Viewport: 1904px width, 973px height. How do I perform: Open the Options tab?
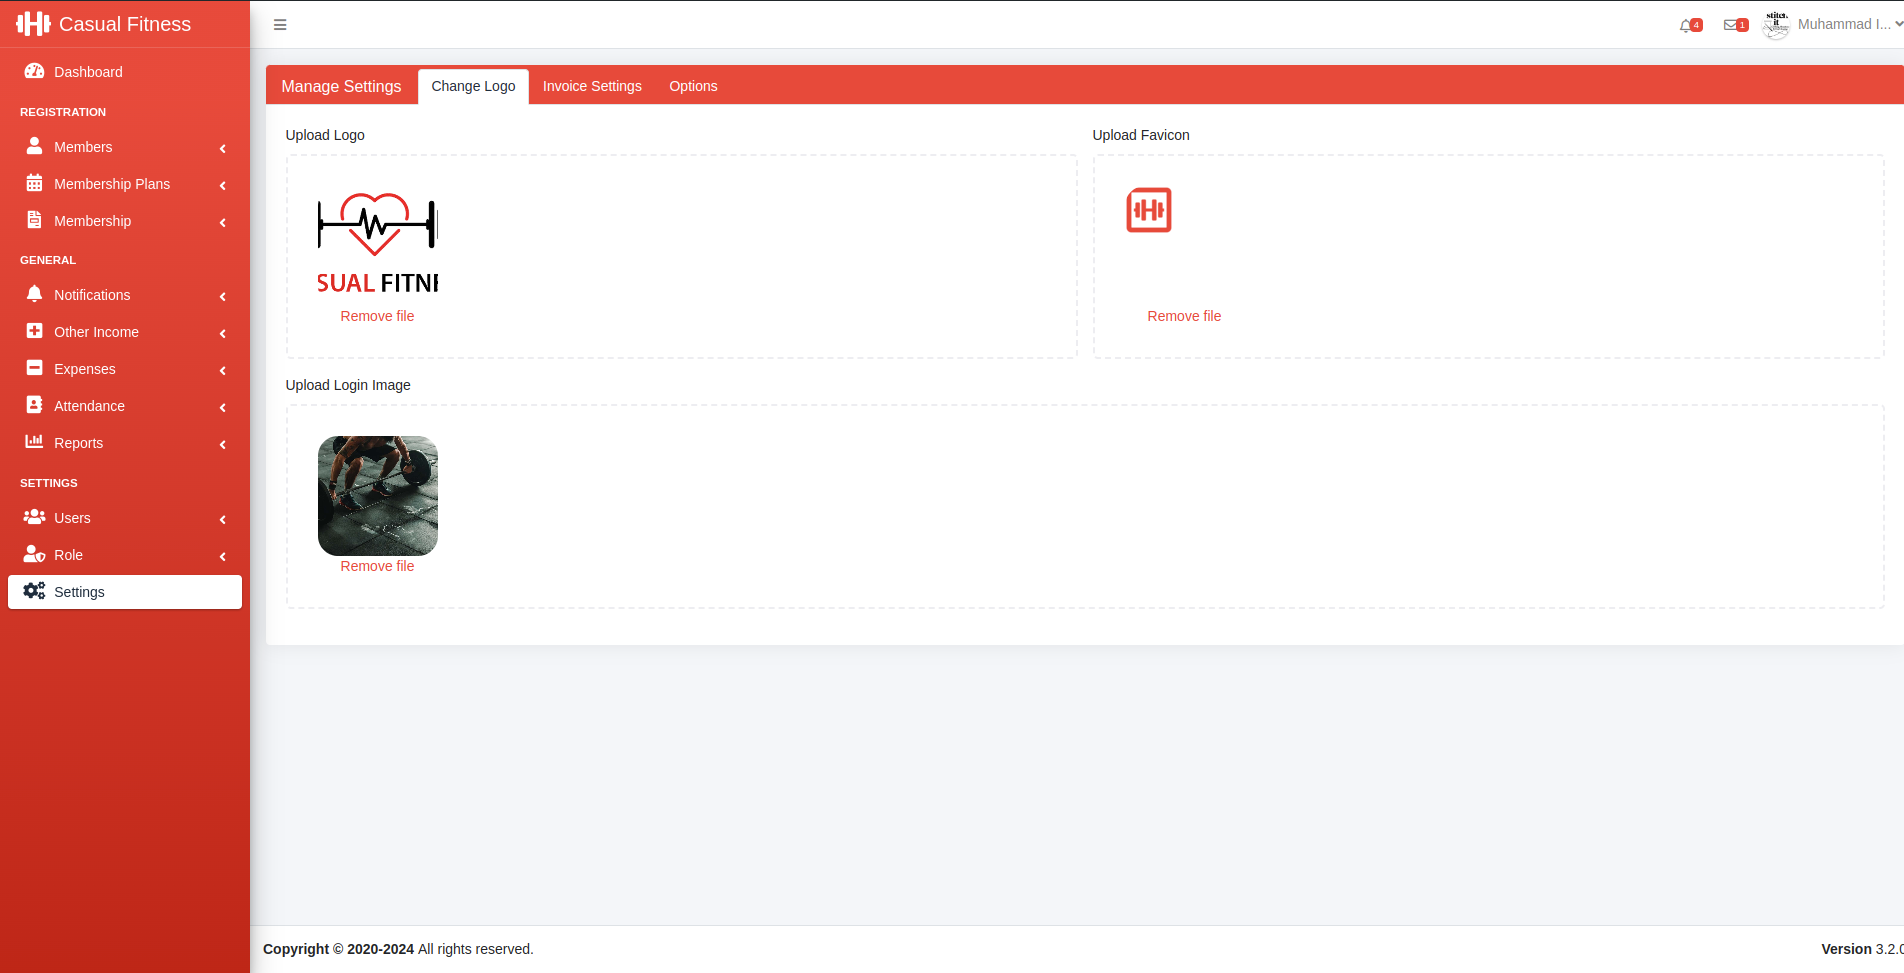click(x=693, y=86)
